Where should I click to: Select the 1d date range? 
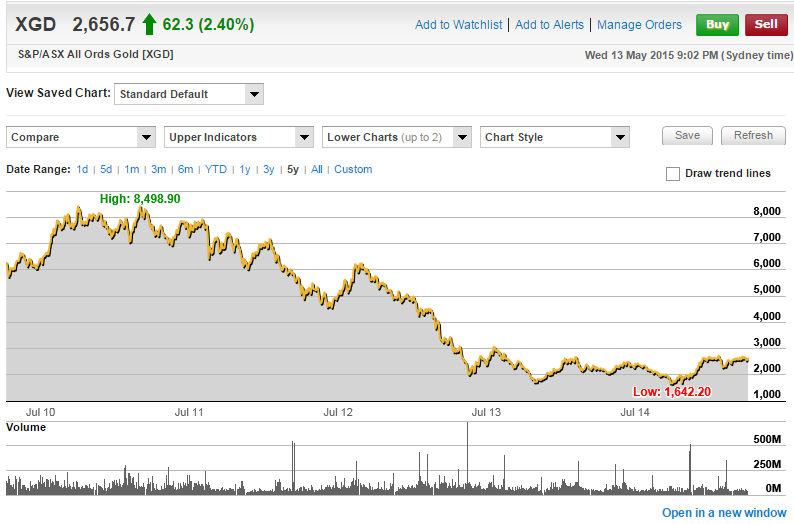coord(82,170)
